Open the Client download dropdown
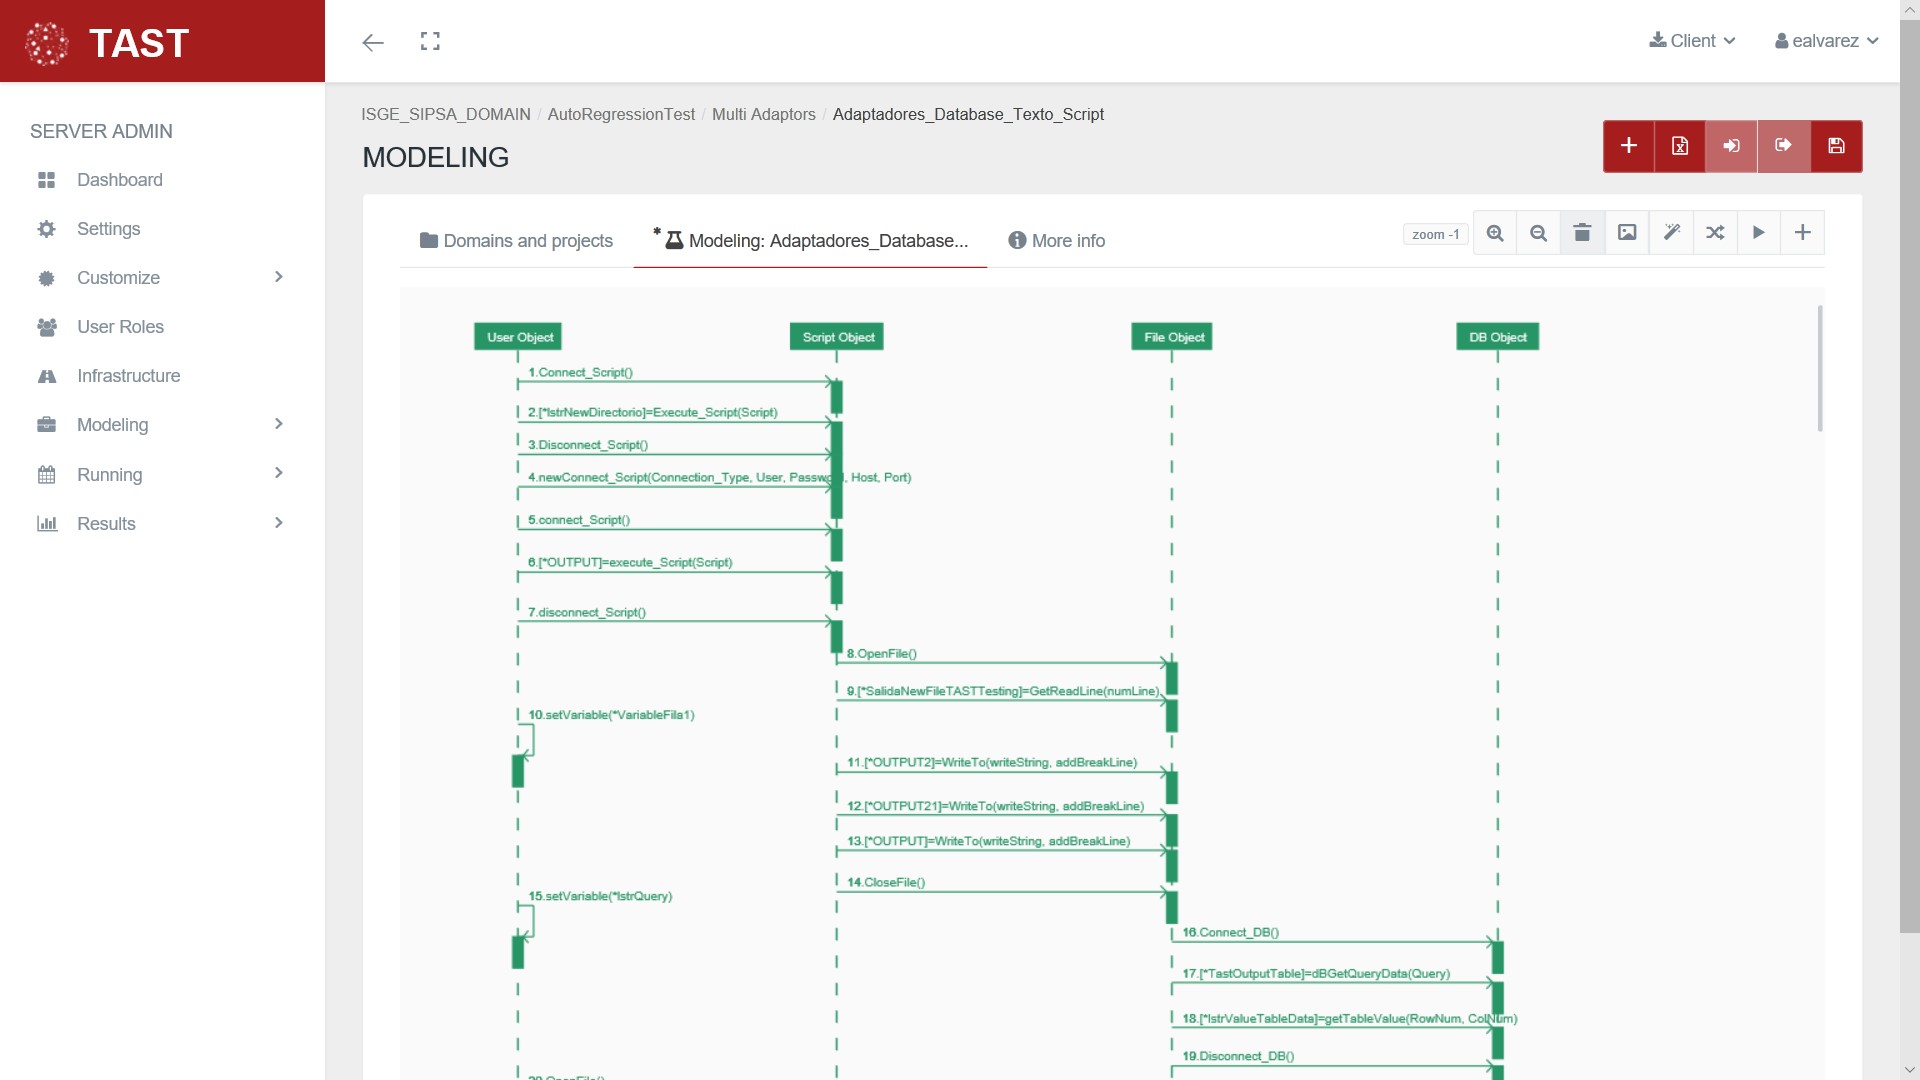The image size is (1920, 1080). click(x=1692, y=41)
